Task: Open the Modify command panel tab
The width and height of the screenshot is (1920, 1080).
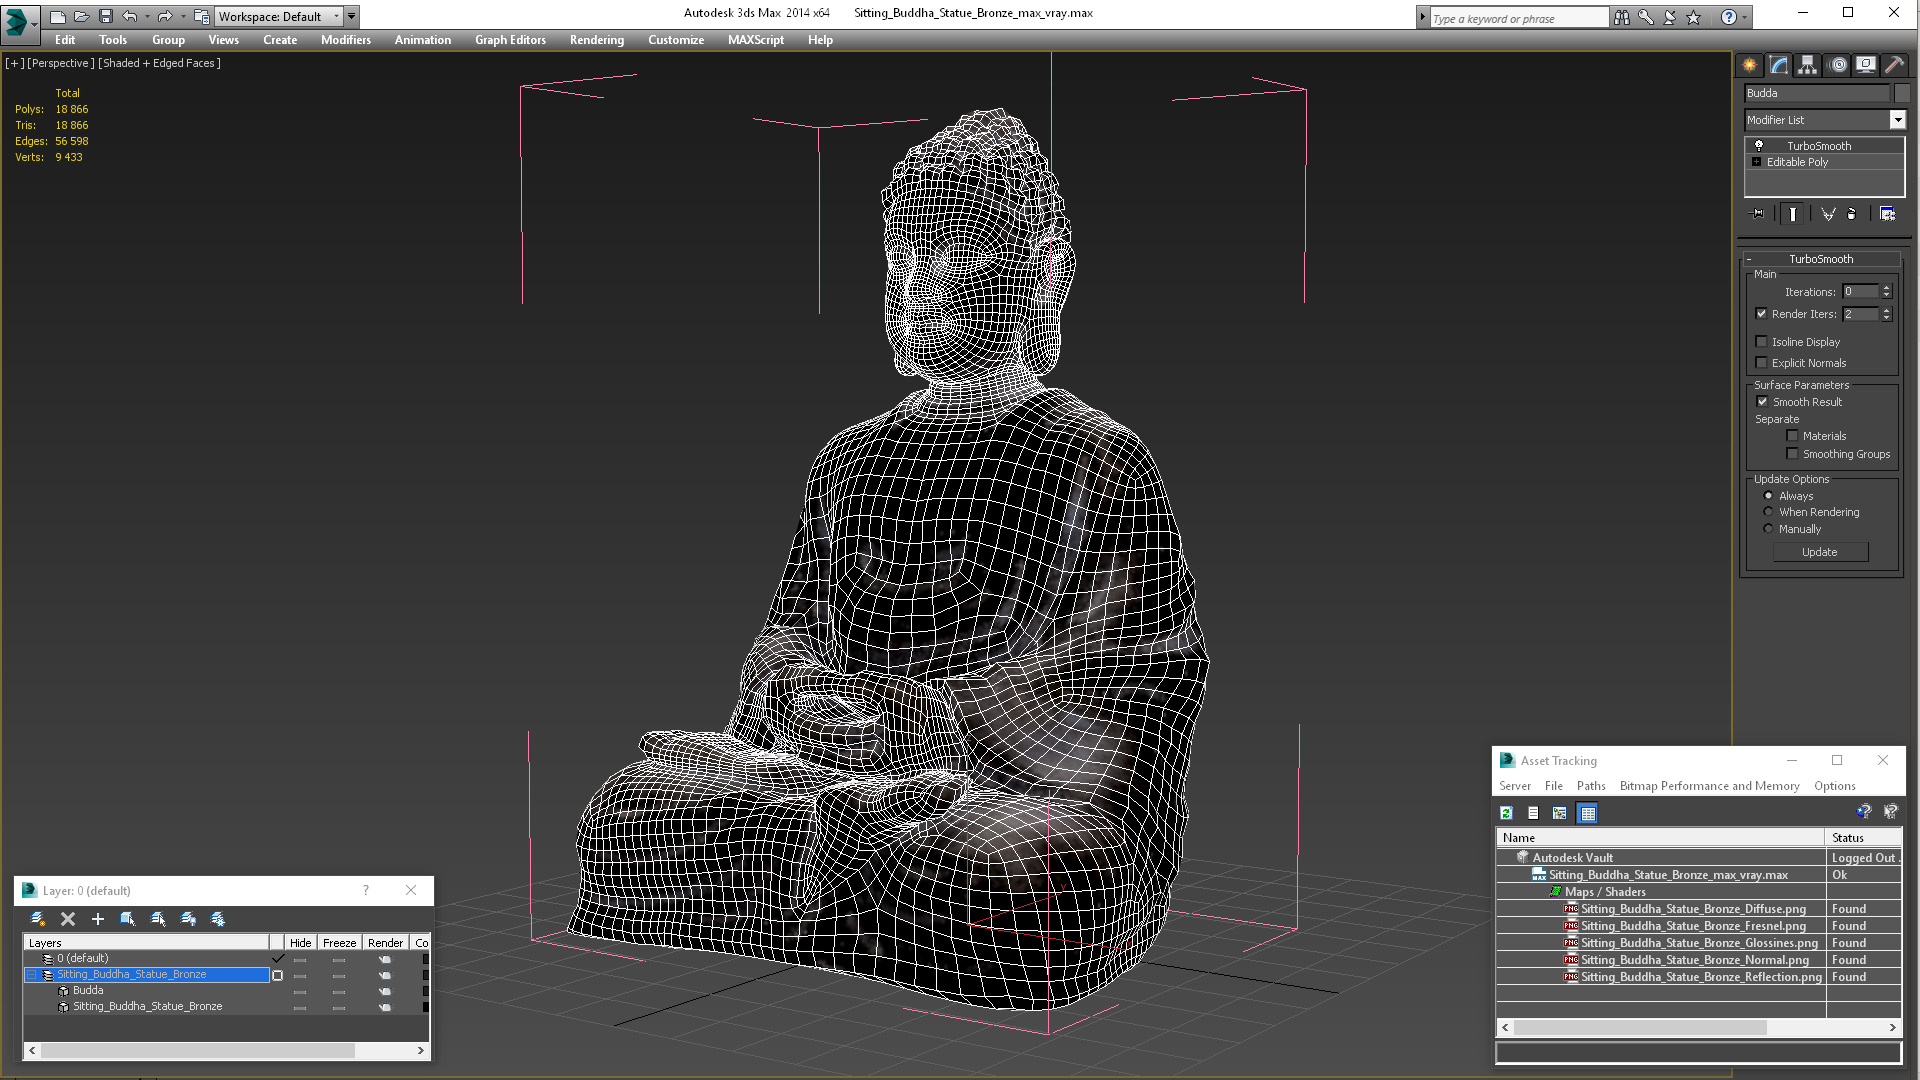Action: 1779,65
